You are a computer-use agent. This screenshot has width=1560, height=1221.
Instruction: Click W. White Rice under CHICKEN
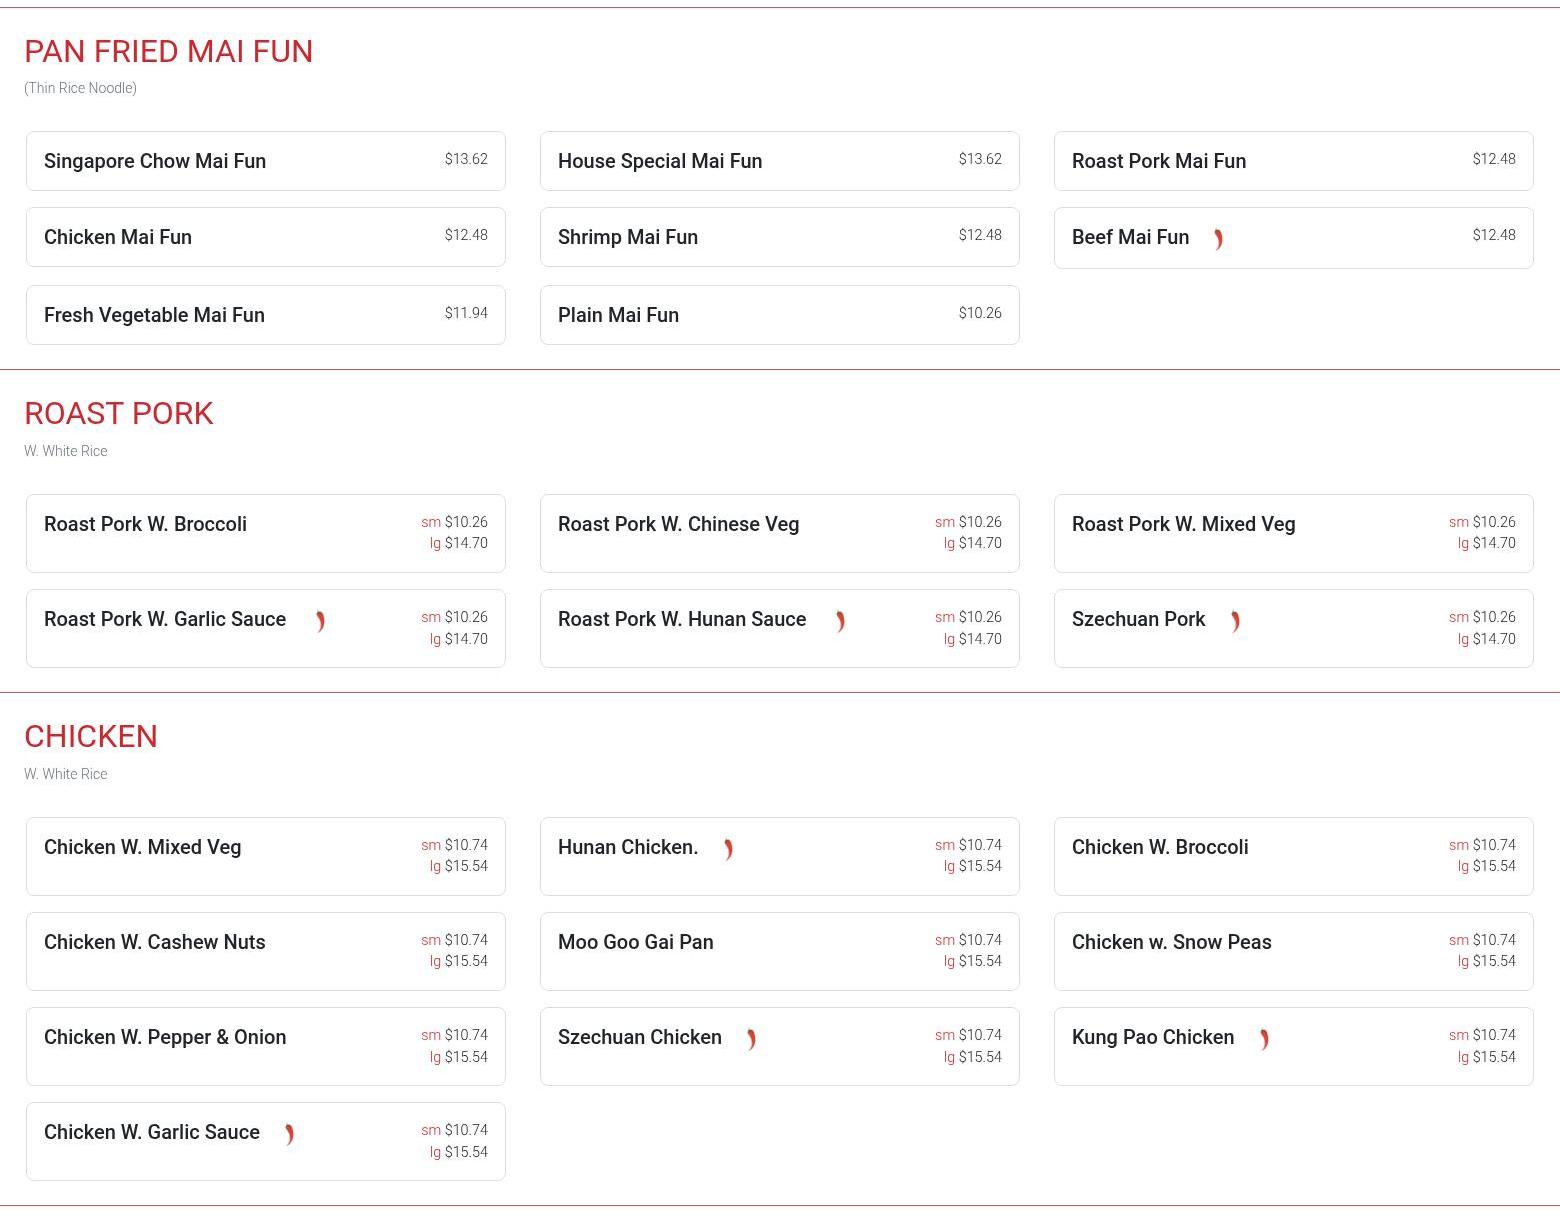66,774
